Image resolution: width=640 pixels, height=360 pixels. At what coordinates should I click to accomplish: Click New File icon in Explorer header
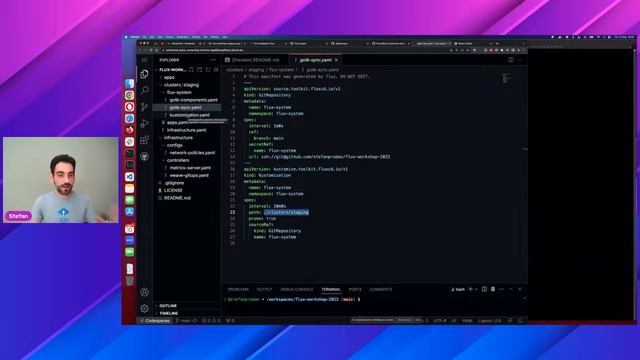click(191, 70)
